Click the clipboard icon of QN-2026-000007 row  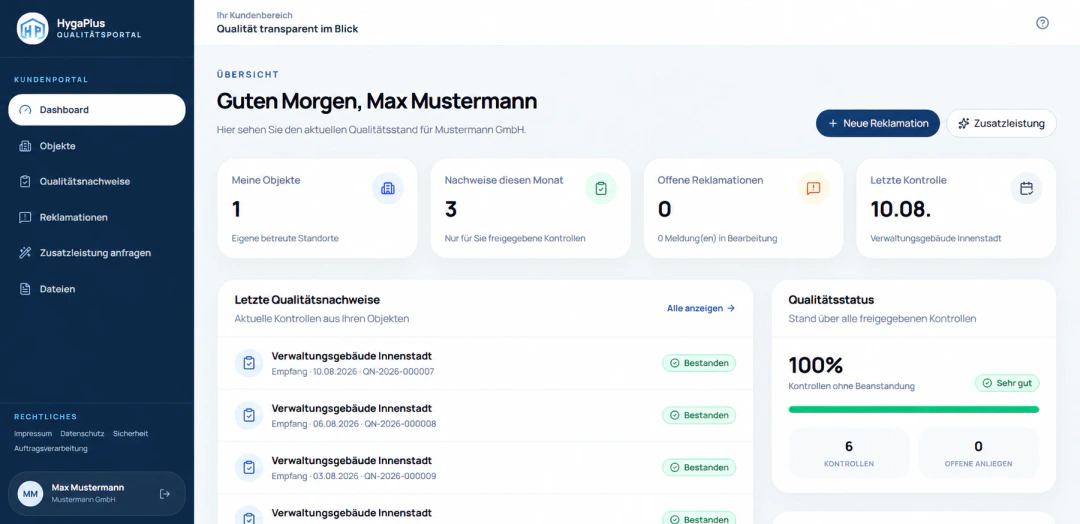[x=249, y=363]
